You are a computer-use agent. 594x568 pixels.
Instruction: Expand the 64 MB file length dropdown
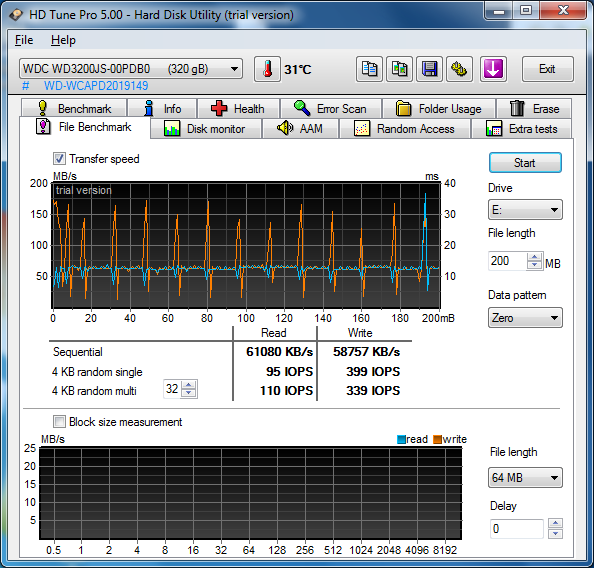coord(525,477)
